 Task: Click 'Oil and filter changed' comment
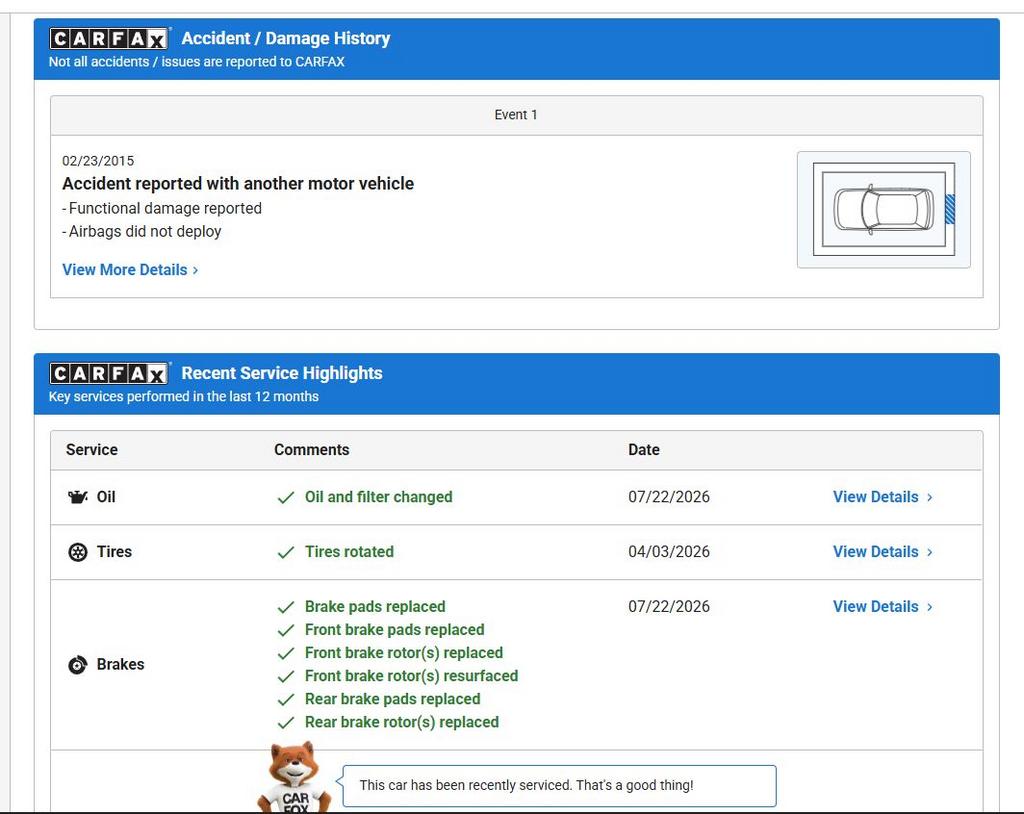pyautogui.click(x=379, y=497)
